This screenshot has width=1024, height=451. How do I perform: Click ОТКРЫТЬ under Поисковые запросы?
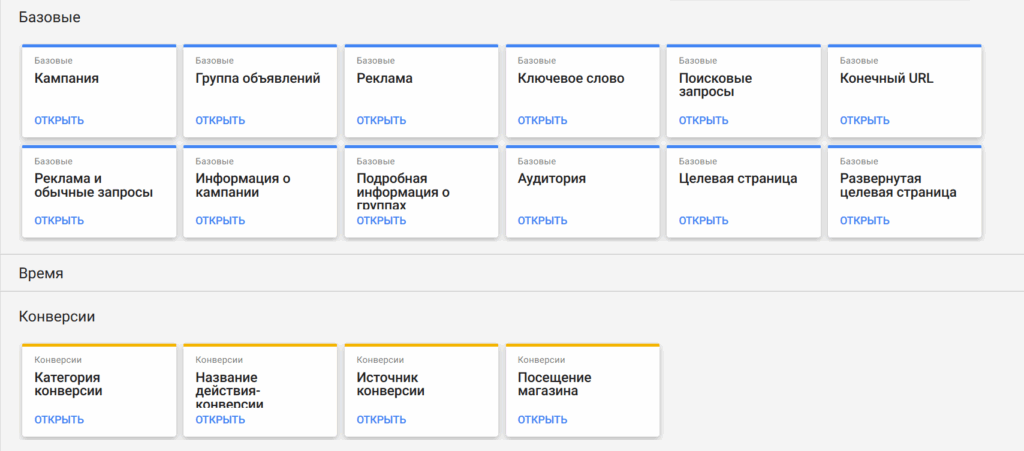pyautogui.click(x=703, y=121)
